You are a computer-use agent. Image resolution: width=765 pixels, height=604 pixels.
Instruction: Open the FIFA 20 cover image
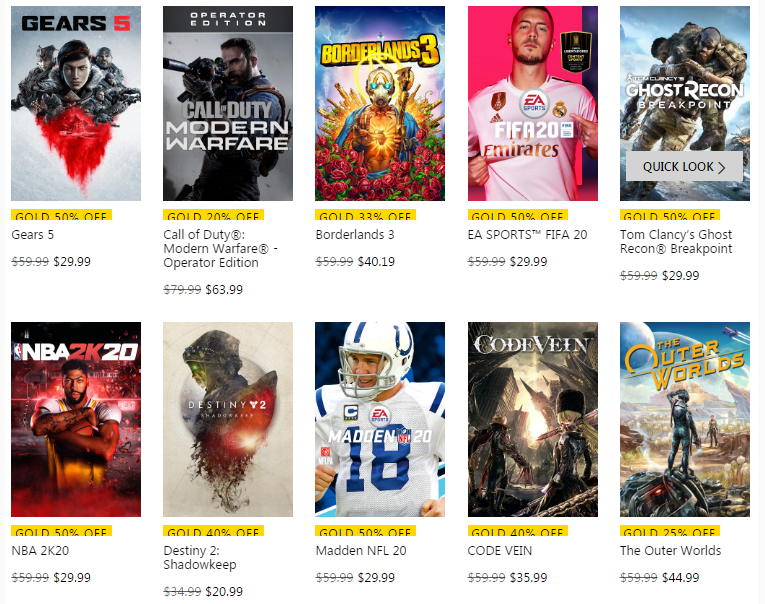[x=533, y=103]
